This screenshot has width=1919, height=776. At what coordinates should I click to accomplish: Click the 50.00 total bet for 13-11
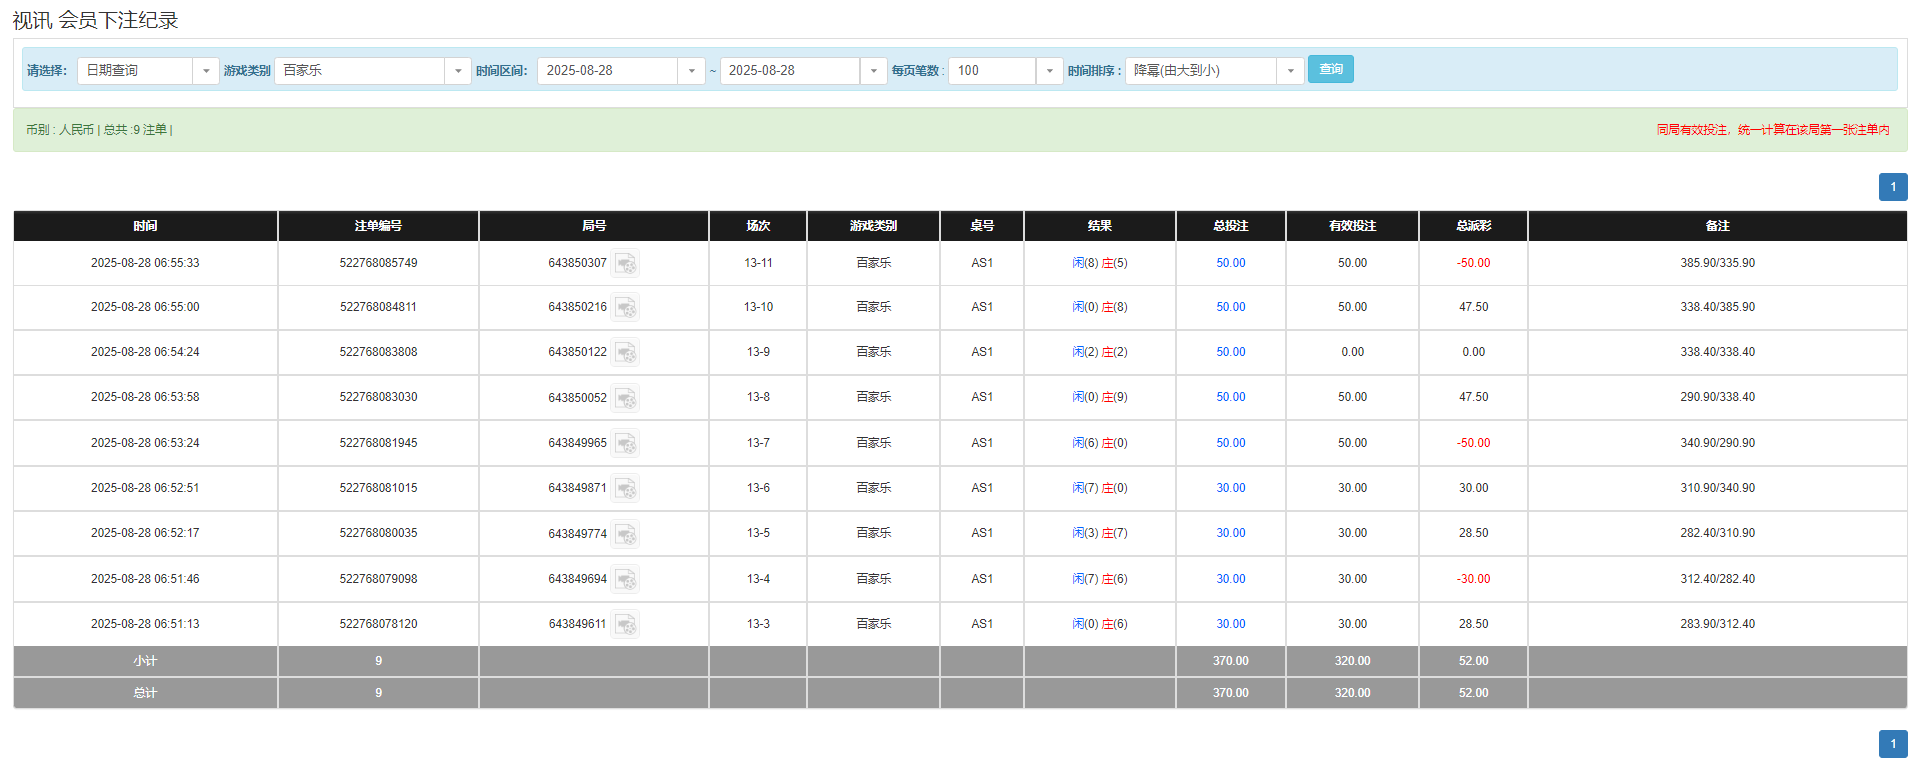click(1231, 263)
